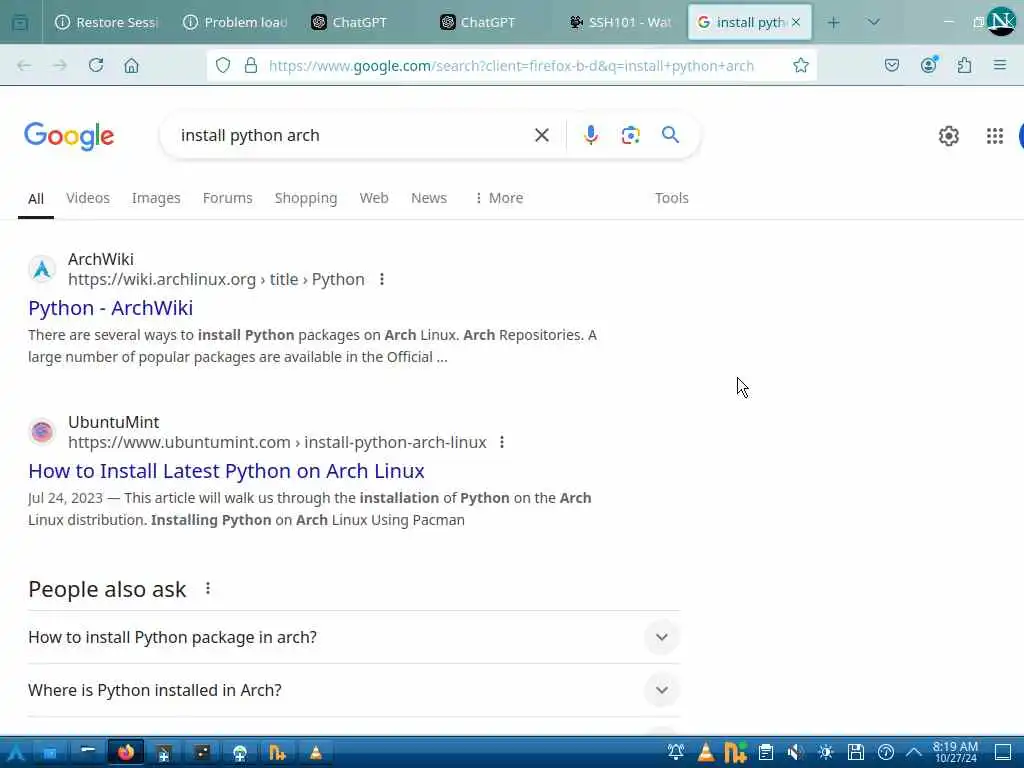Open the tracking protection shield icon
This screenshot has height=768, width=1024.
pyautogui.click(x=223, y=65)
